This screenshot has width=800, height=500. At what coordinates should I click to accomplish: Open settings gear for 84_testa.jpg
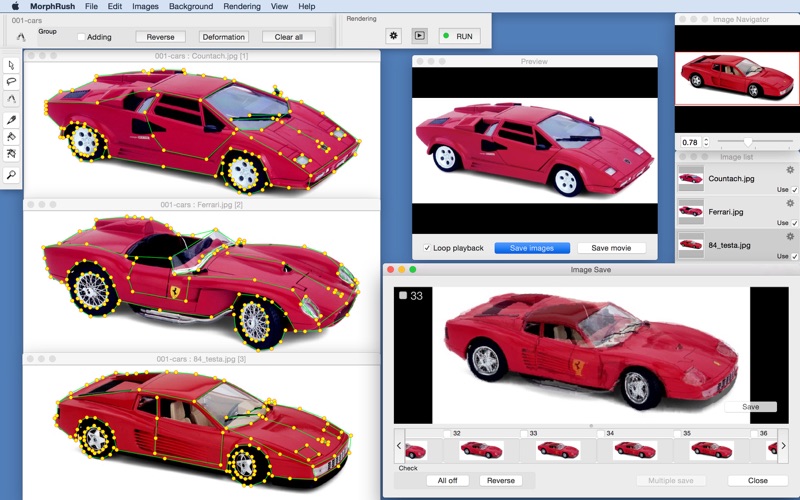[790, 236]
